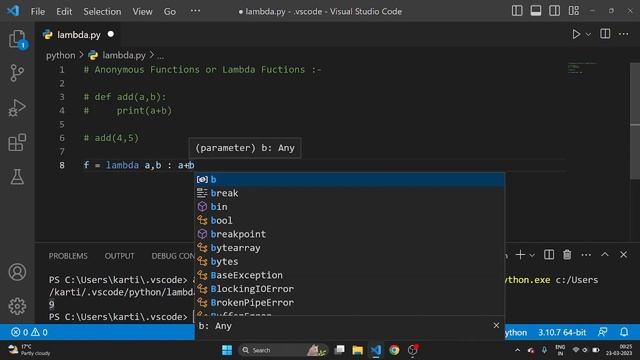Select Python interpreter 3.10.7 64-bit

[562, 332]
